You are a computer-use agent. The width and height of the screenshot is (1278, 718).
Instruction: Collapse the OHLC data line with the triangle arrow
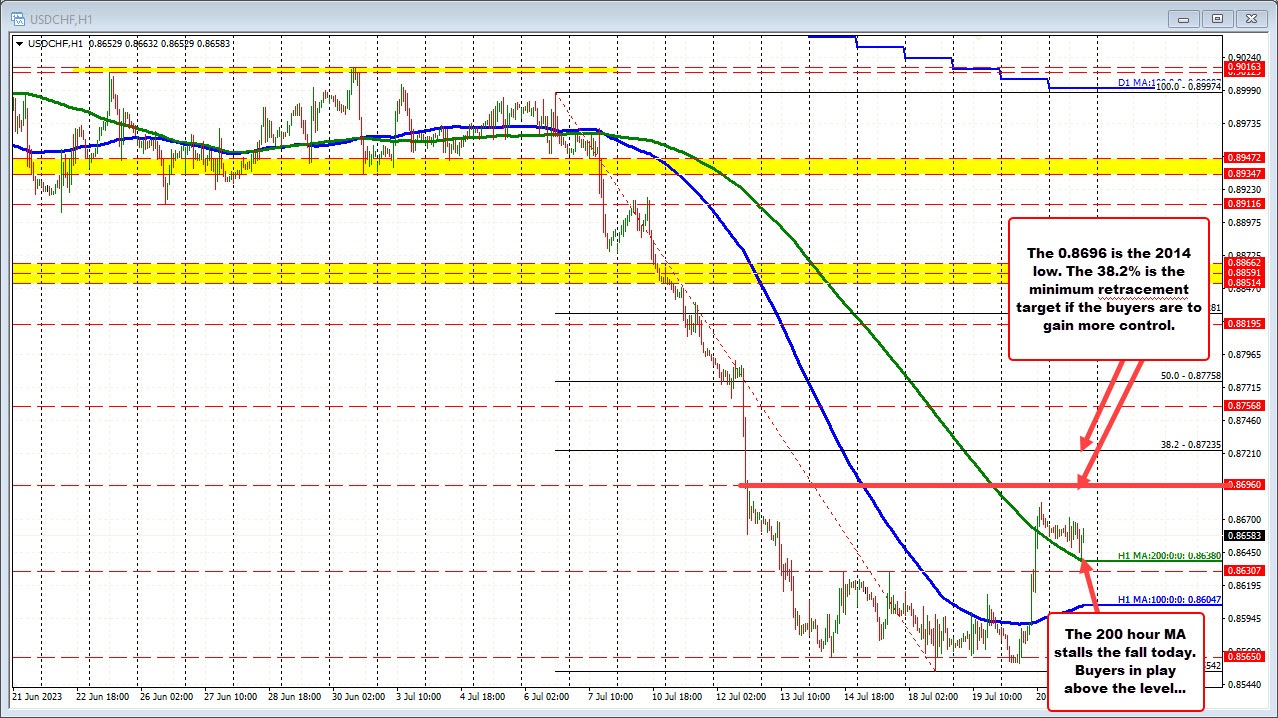pos(19,44)
